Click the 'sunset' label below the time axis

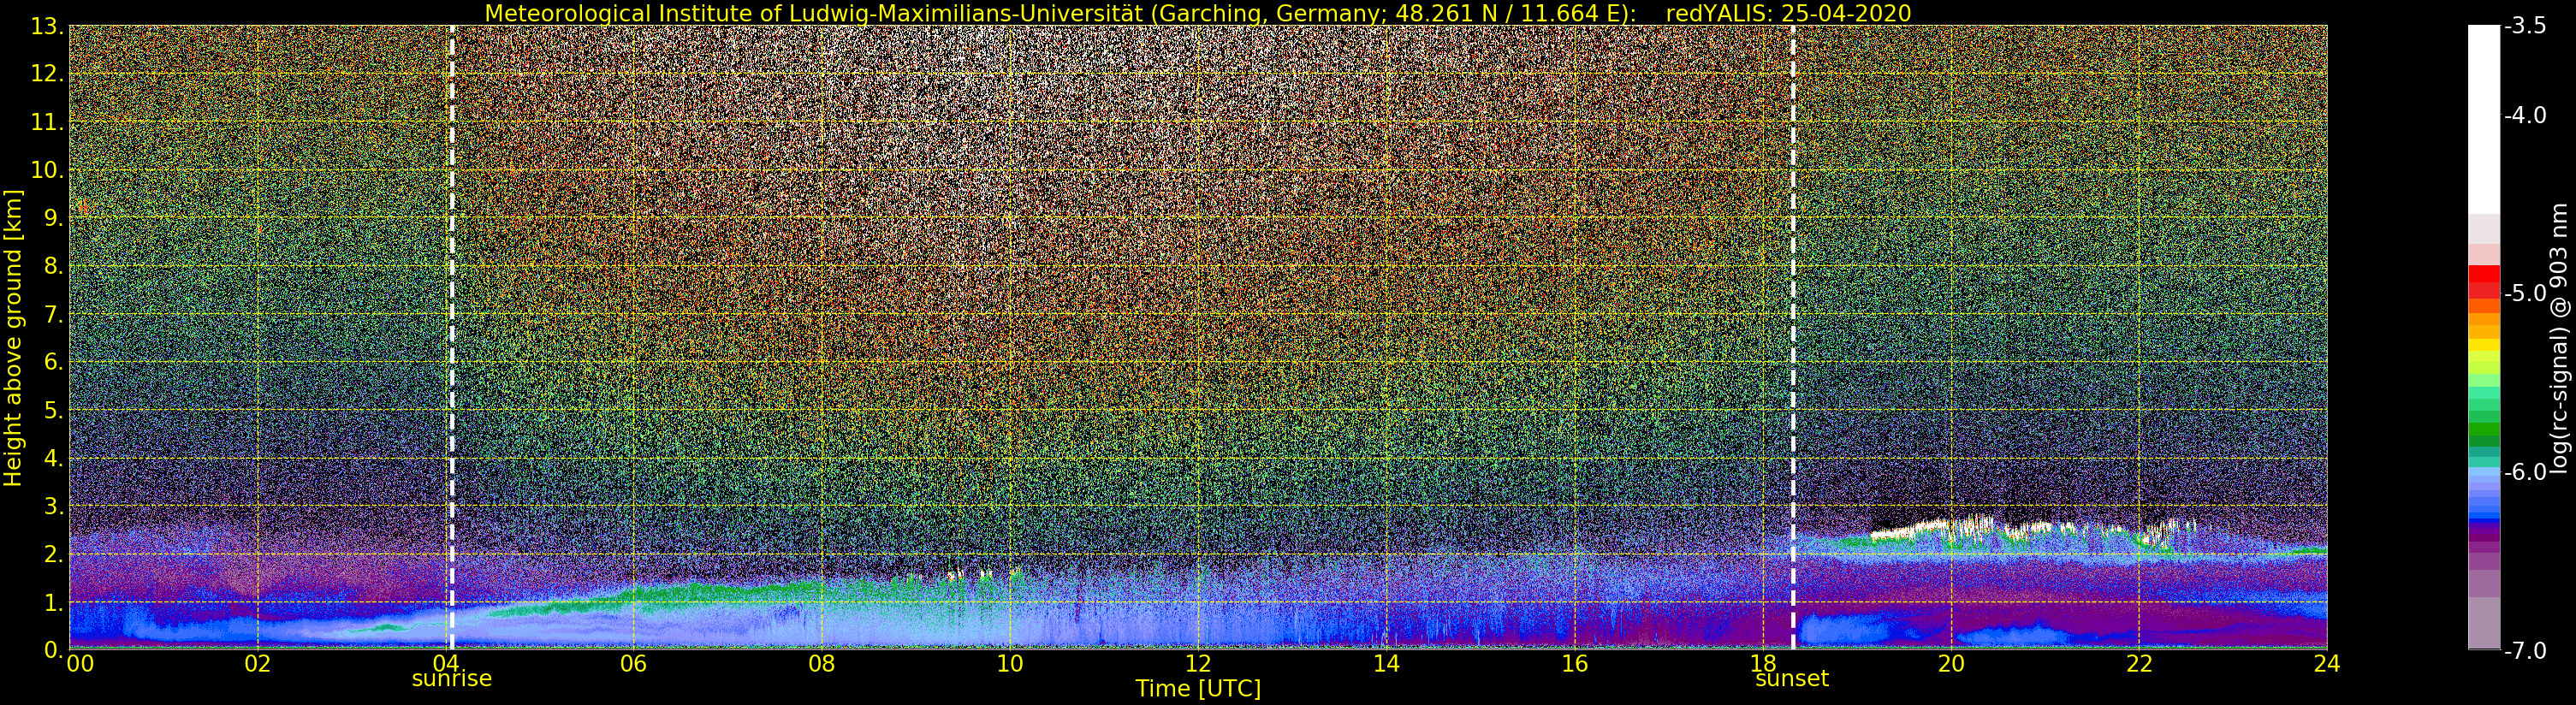tap(1792, 678)
